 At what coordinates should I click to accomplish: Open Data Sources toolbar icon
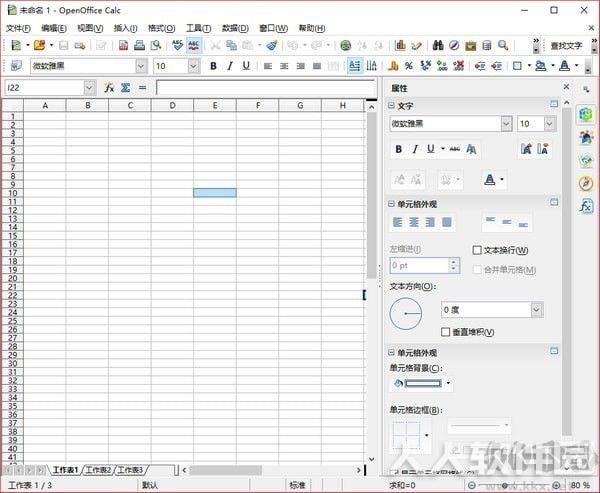[x=487, y=45]
